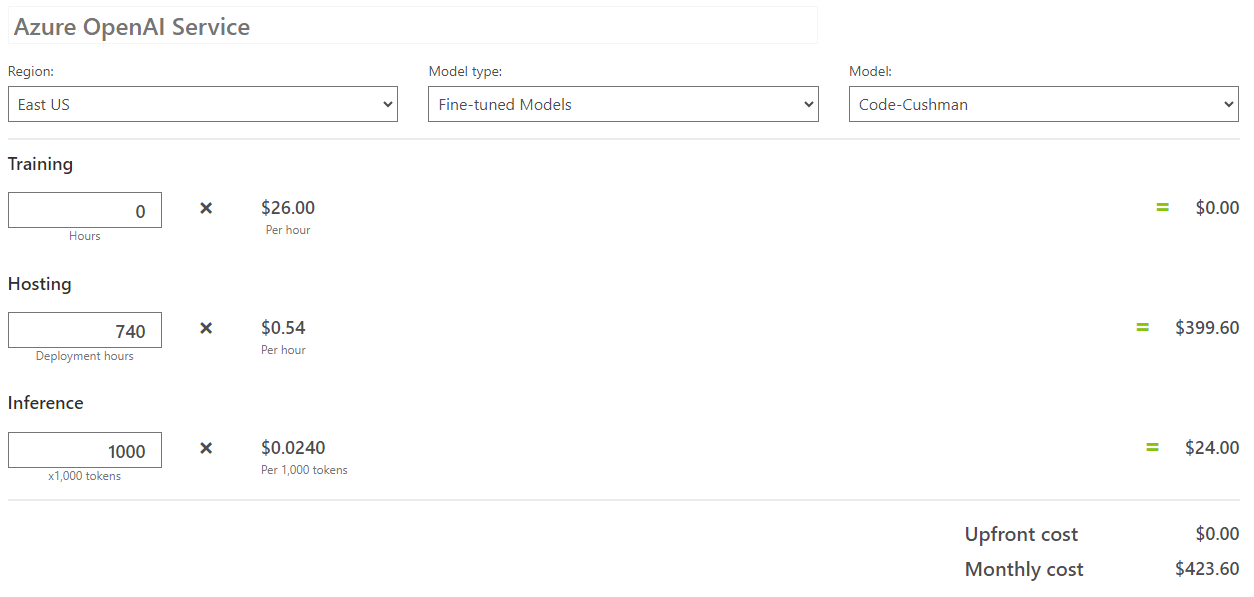Image resolution: width=1254 pixels, height=597 pixels.
Task: Click the Per 1,000 tokens caption
Action: [304, 470]
